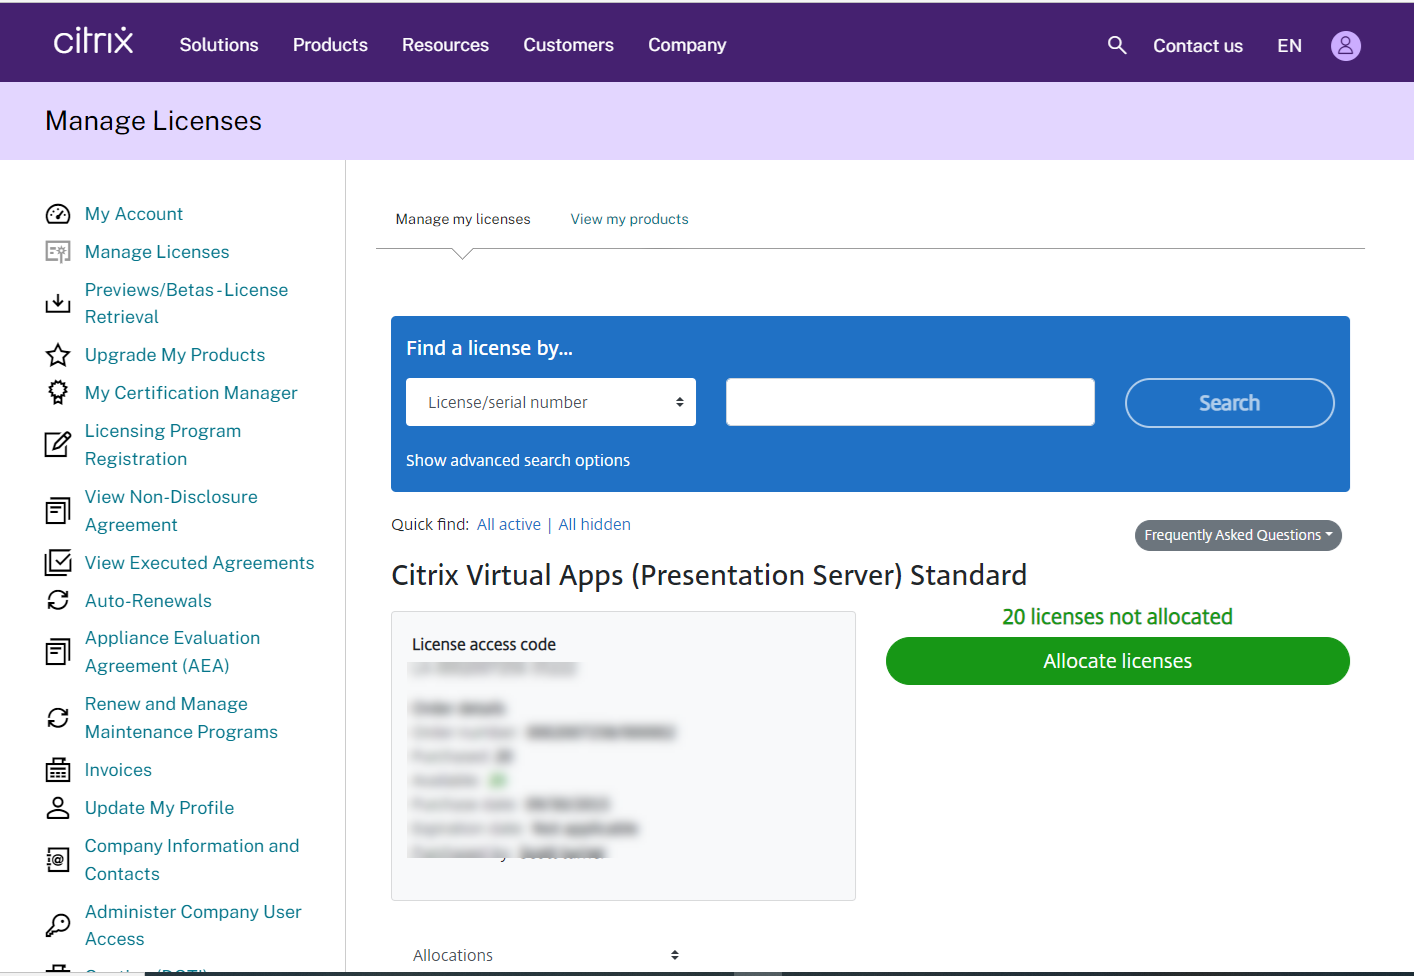This screenshot has width=1414, height=976.
Task: Click the Citrix logo
Action: click(93, 41)
